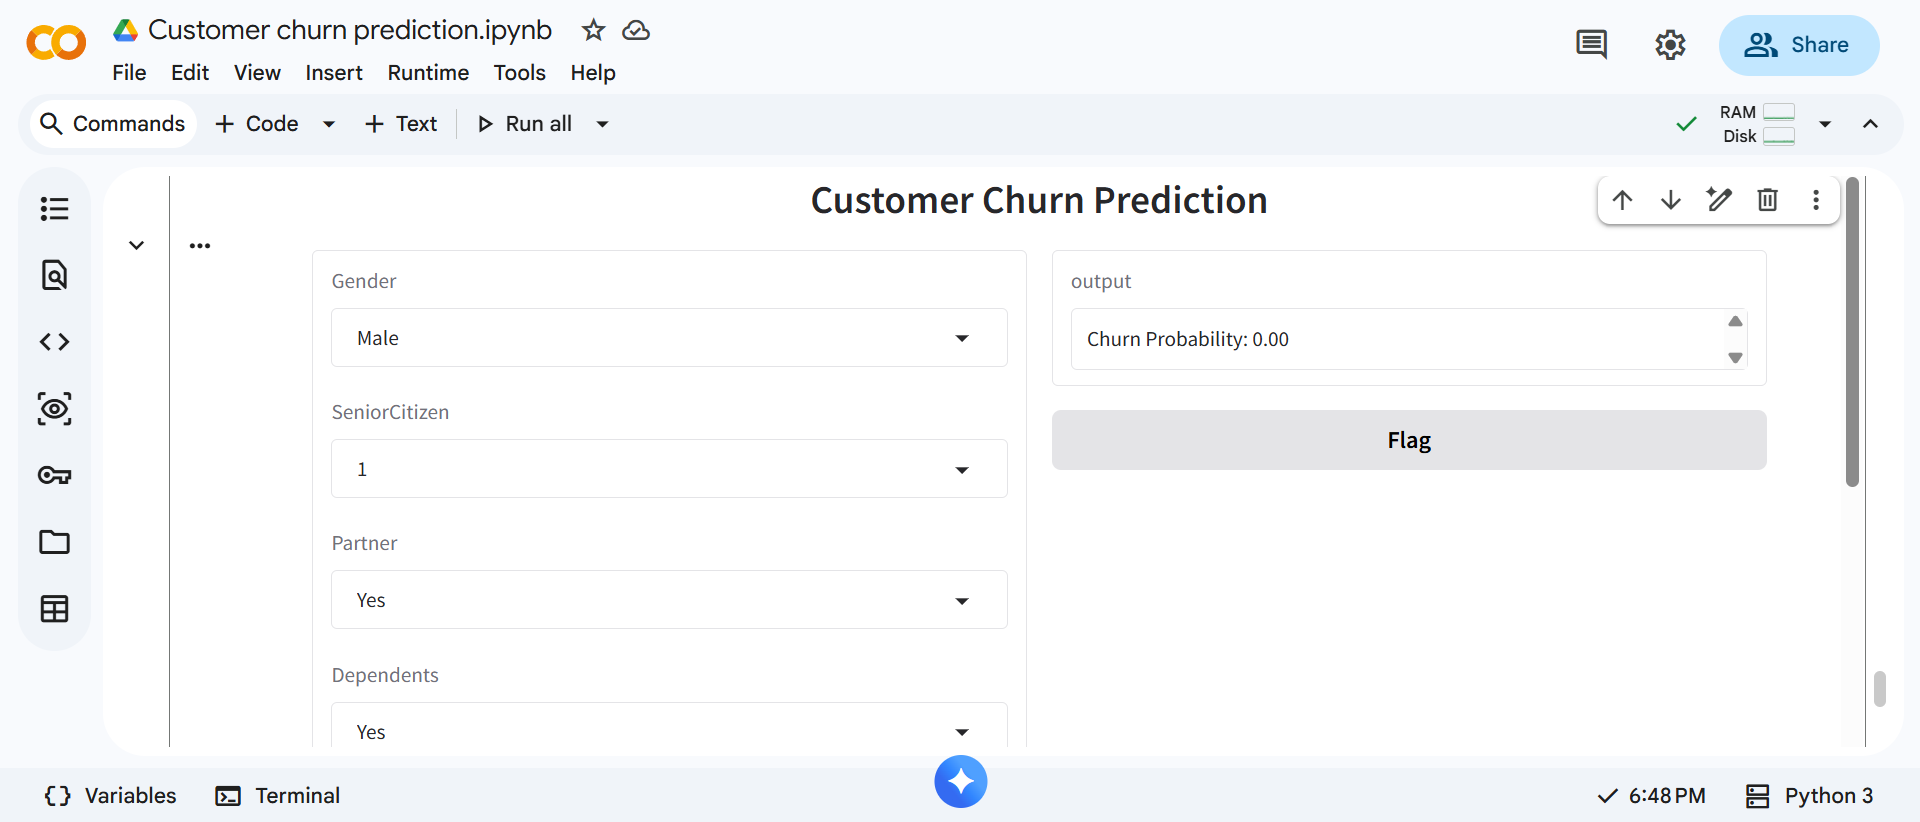Screen dimensions: 1920x822
Task: Open the Gender dropdown
Action: click(669, 338)
